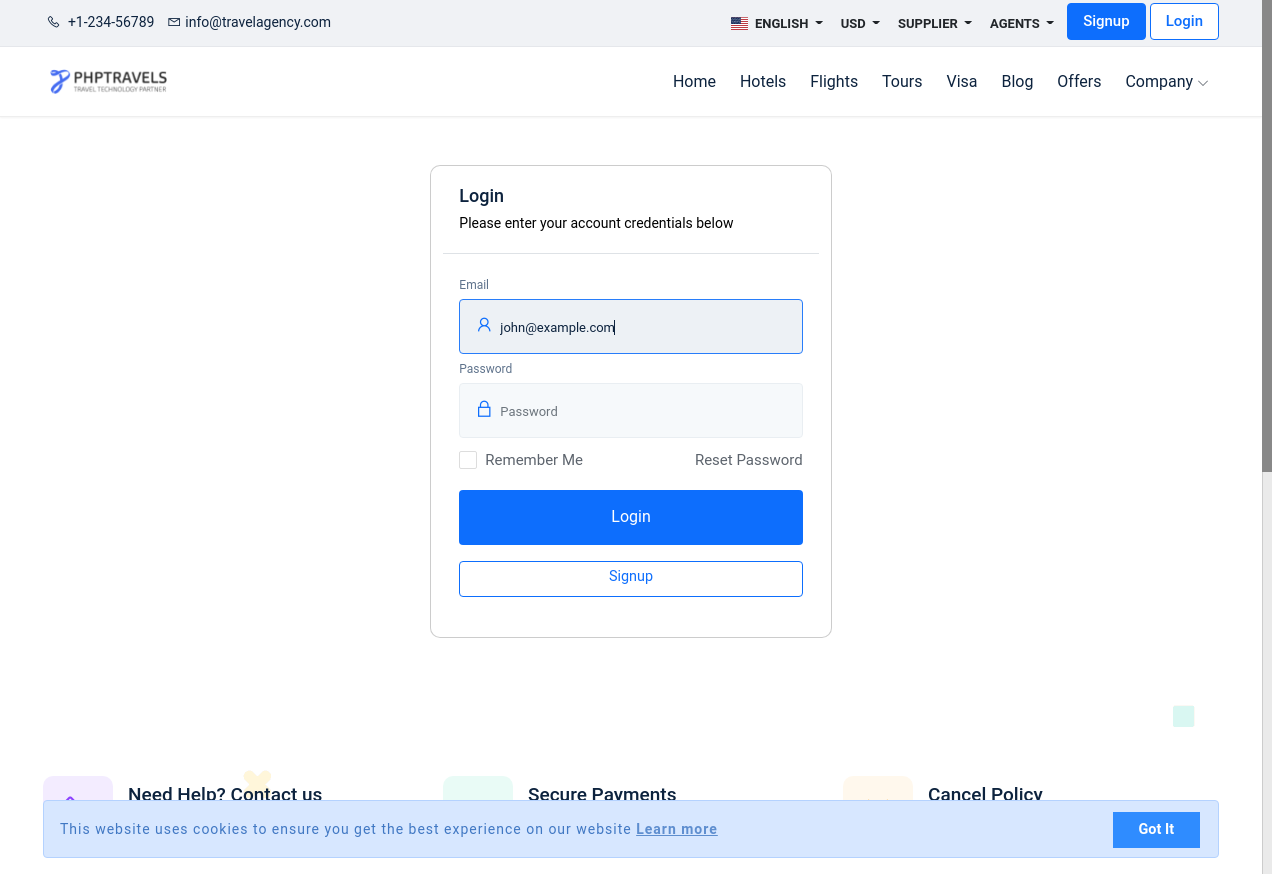Tick the Remember Me checkbox
Viewport: 1272px width, 874px height.
(468, 460)
